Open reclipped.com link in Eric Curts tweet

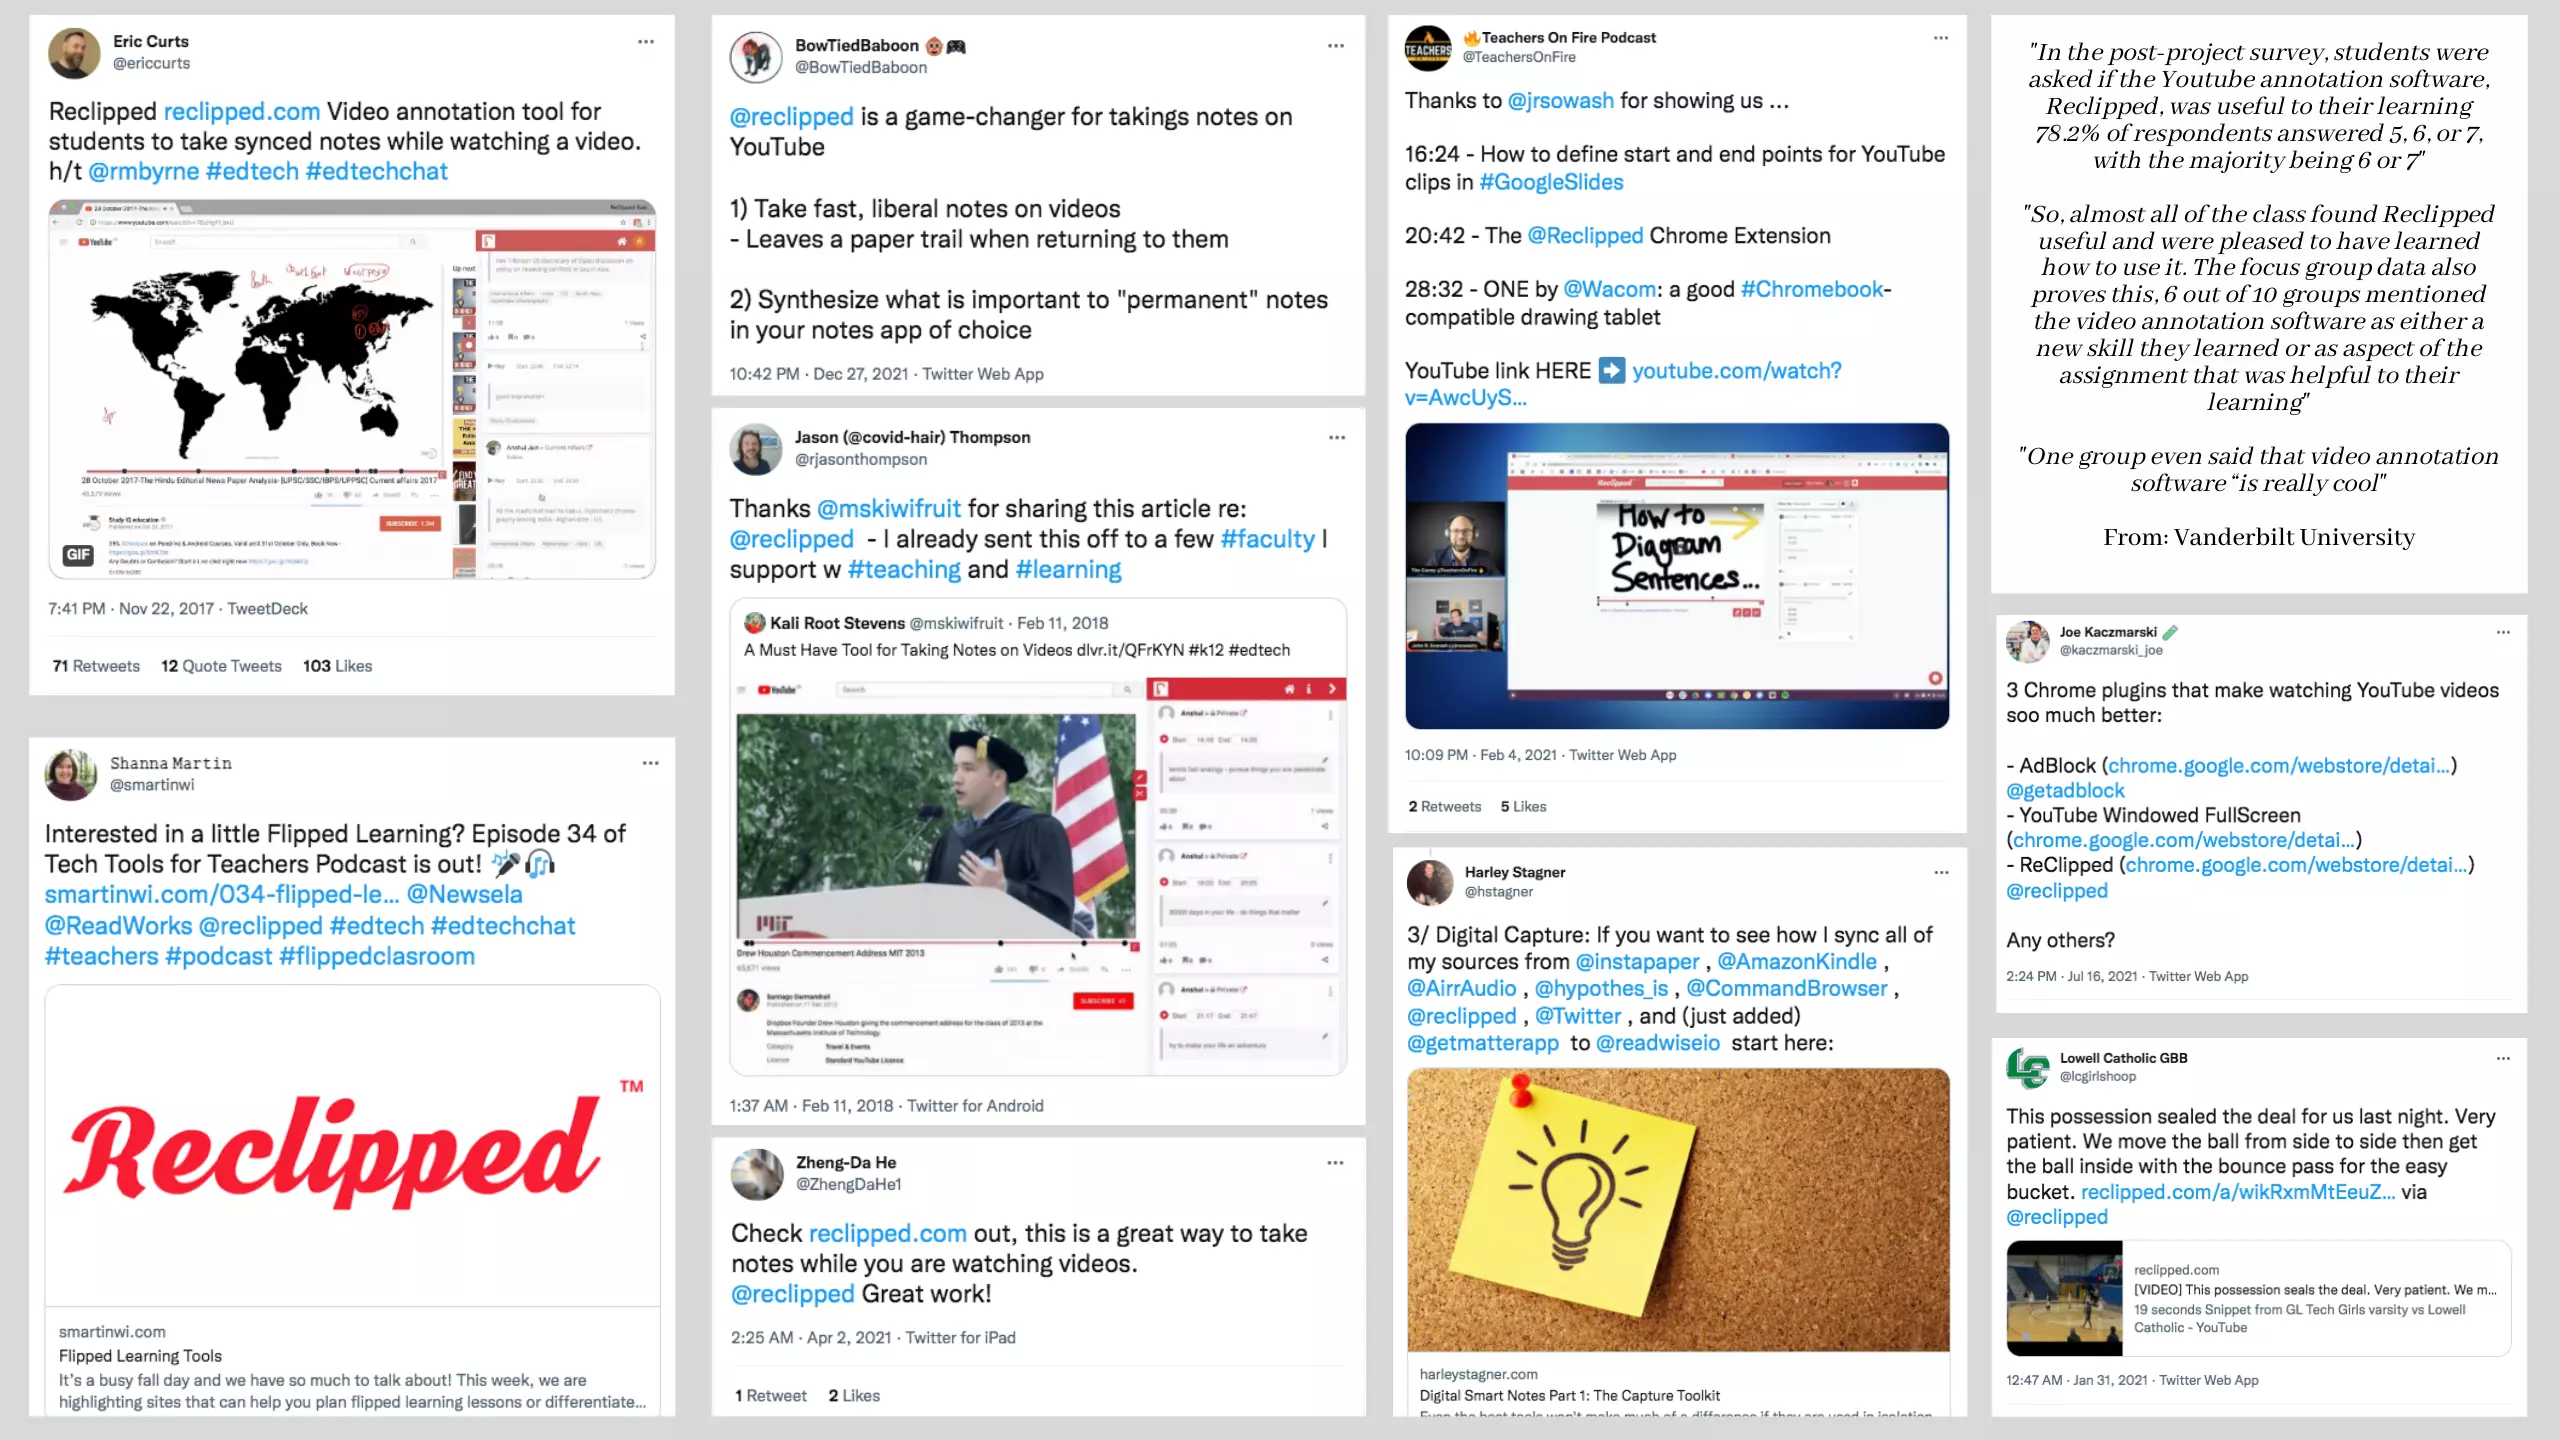(x=241, y=111)
